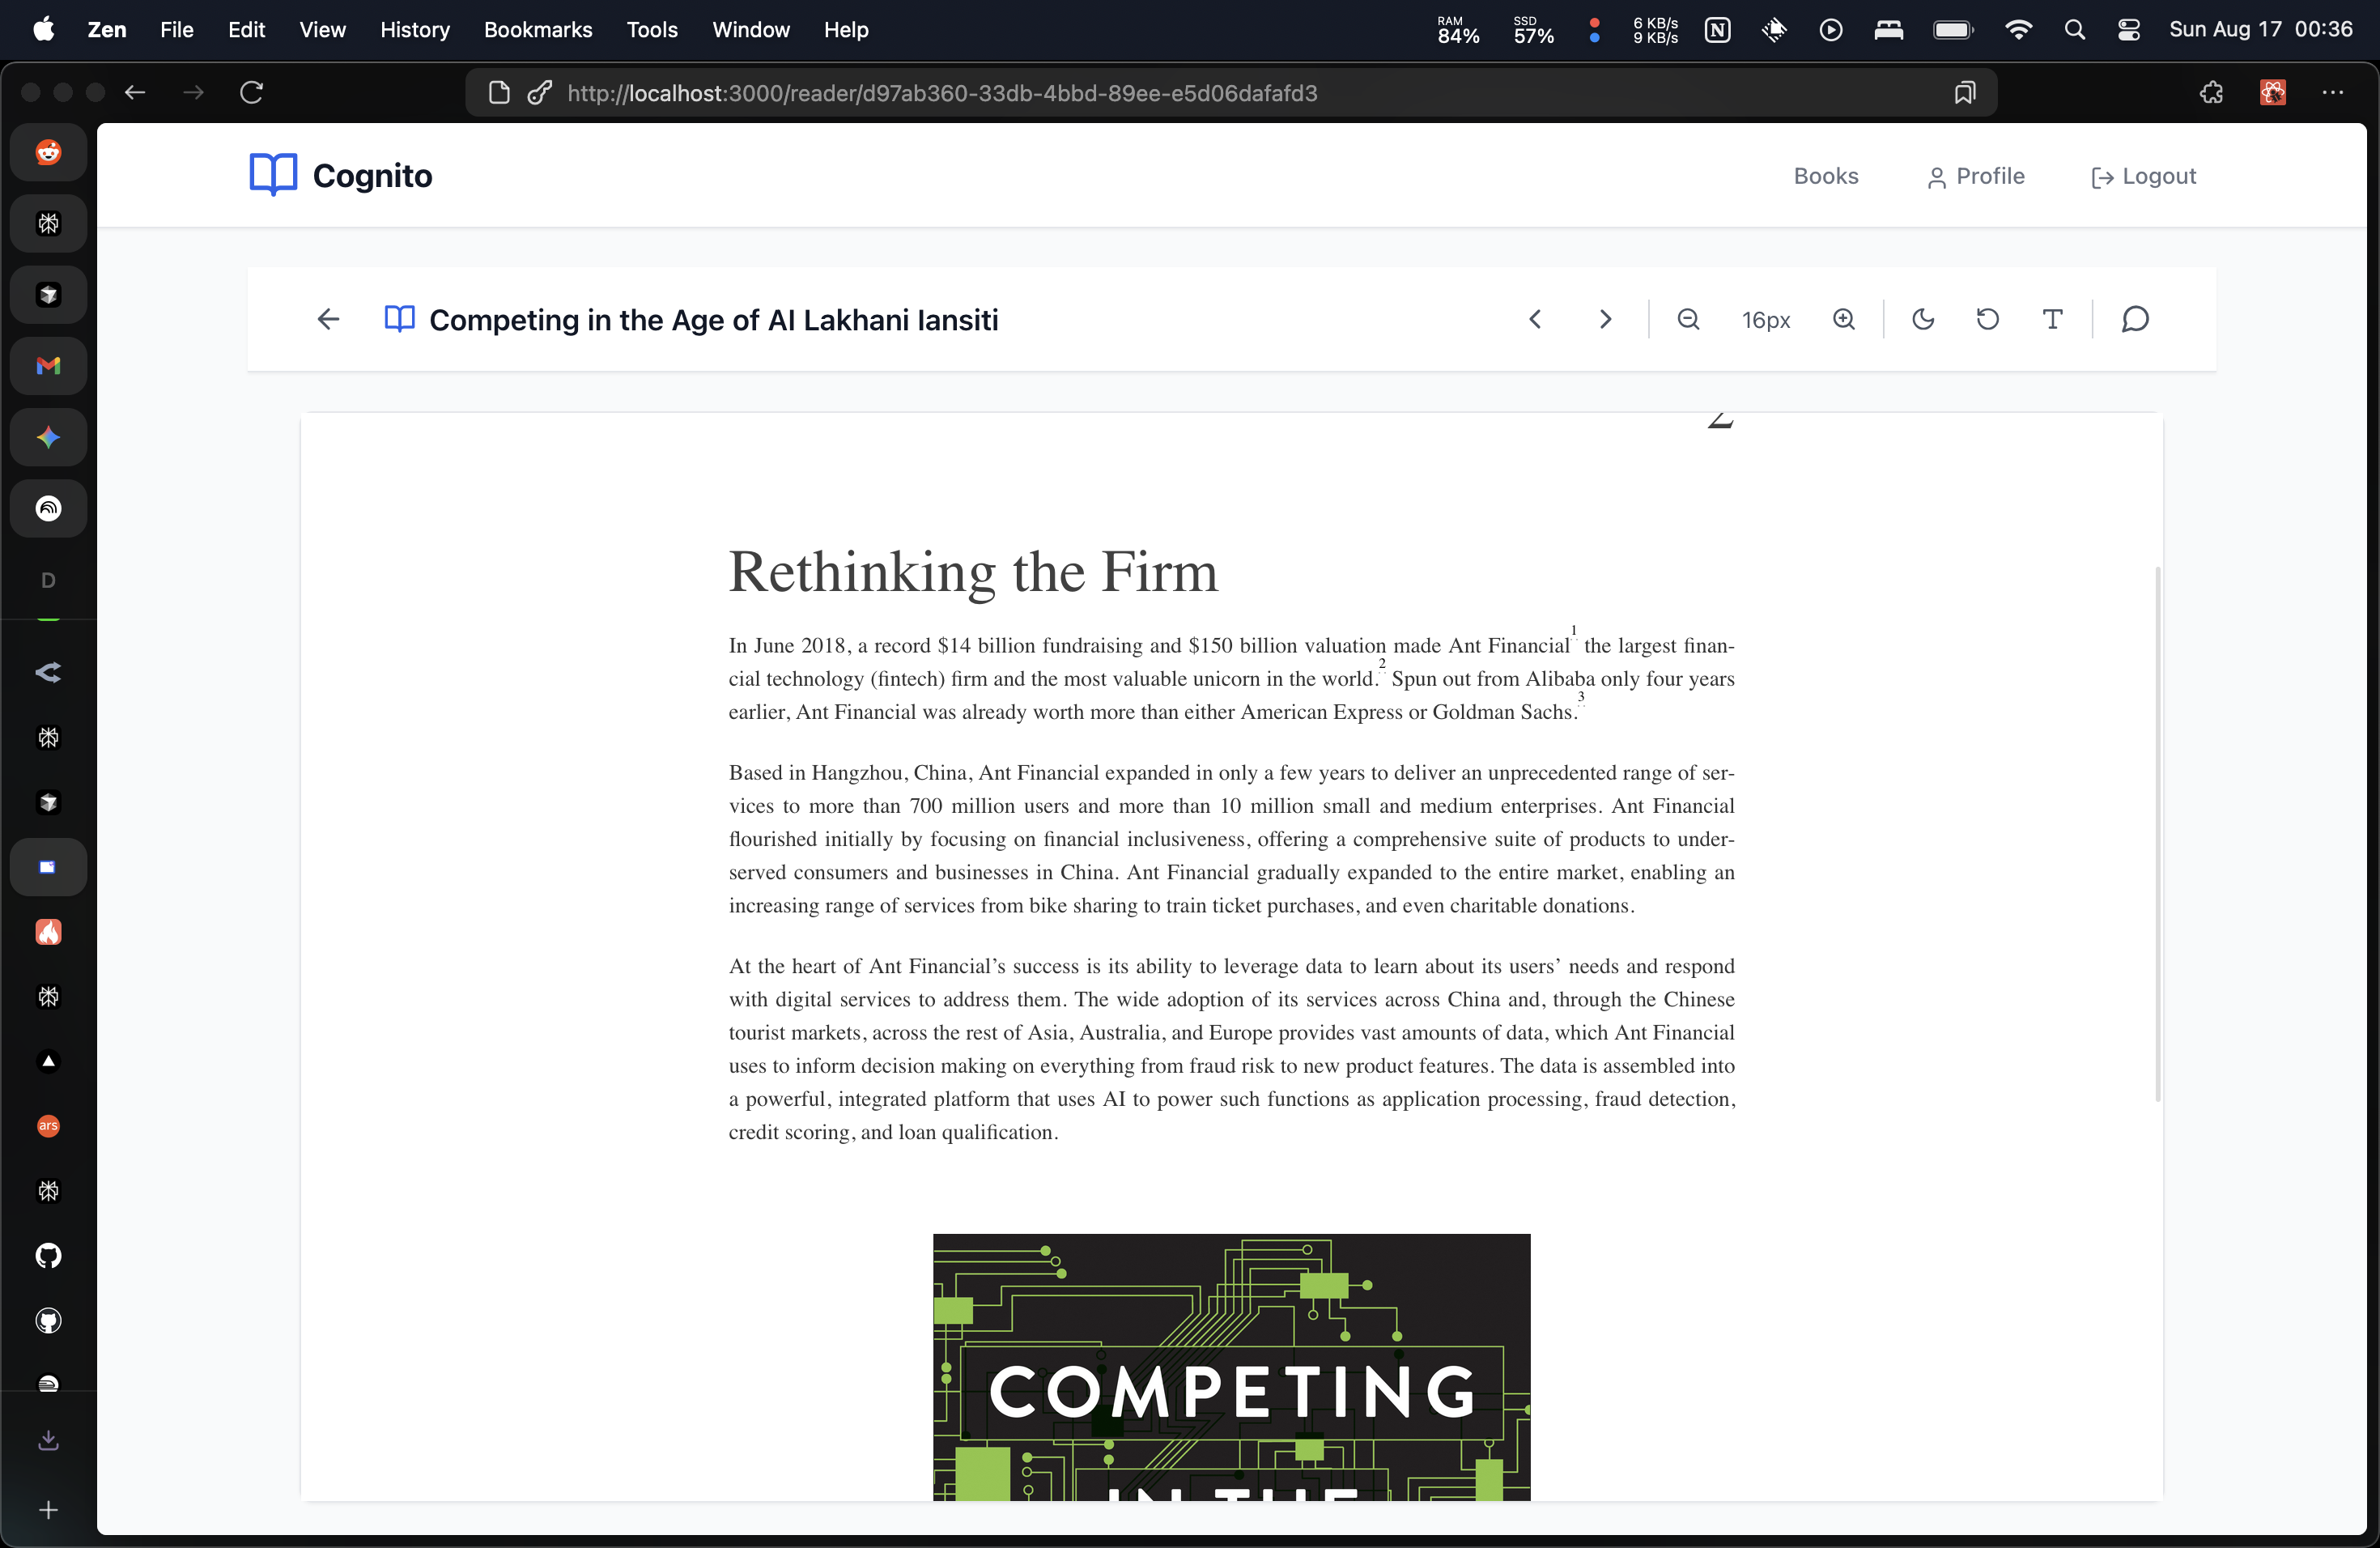2380x1548 pixels.
Task: Reload the current page
Action: click(252, 93)
